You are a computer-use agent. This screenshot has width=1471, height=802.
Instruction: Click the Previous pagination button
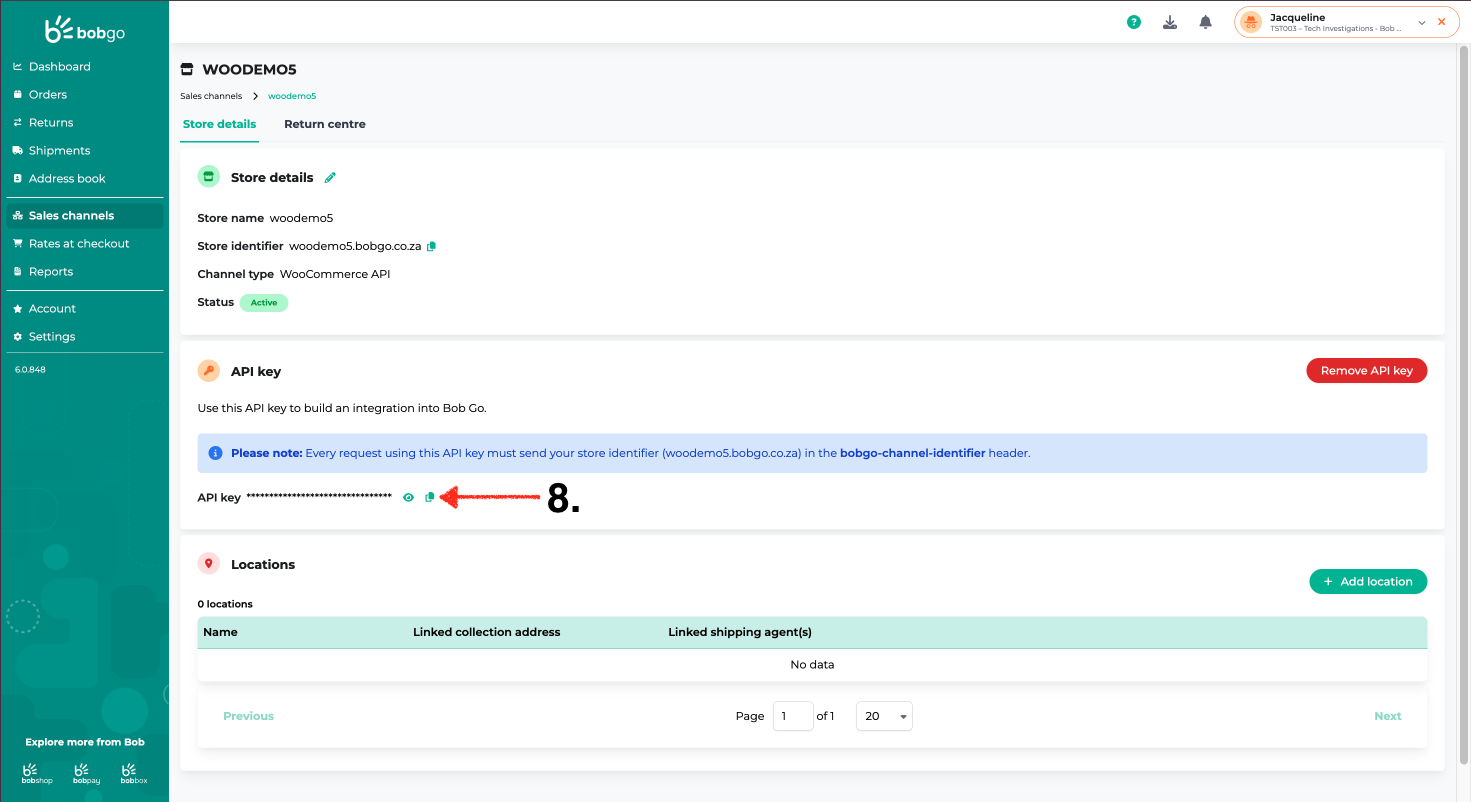(x=248, y=716)
